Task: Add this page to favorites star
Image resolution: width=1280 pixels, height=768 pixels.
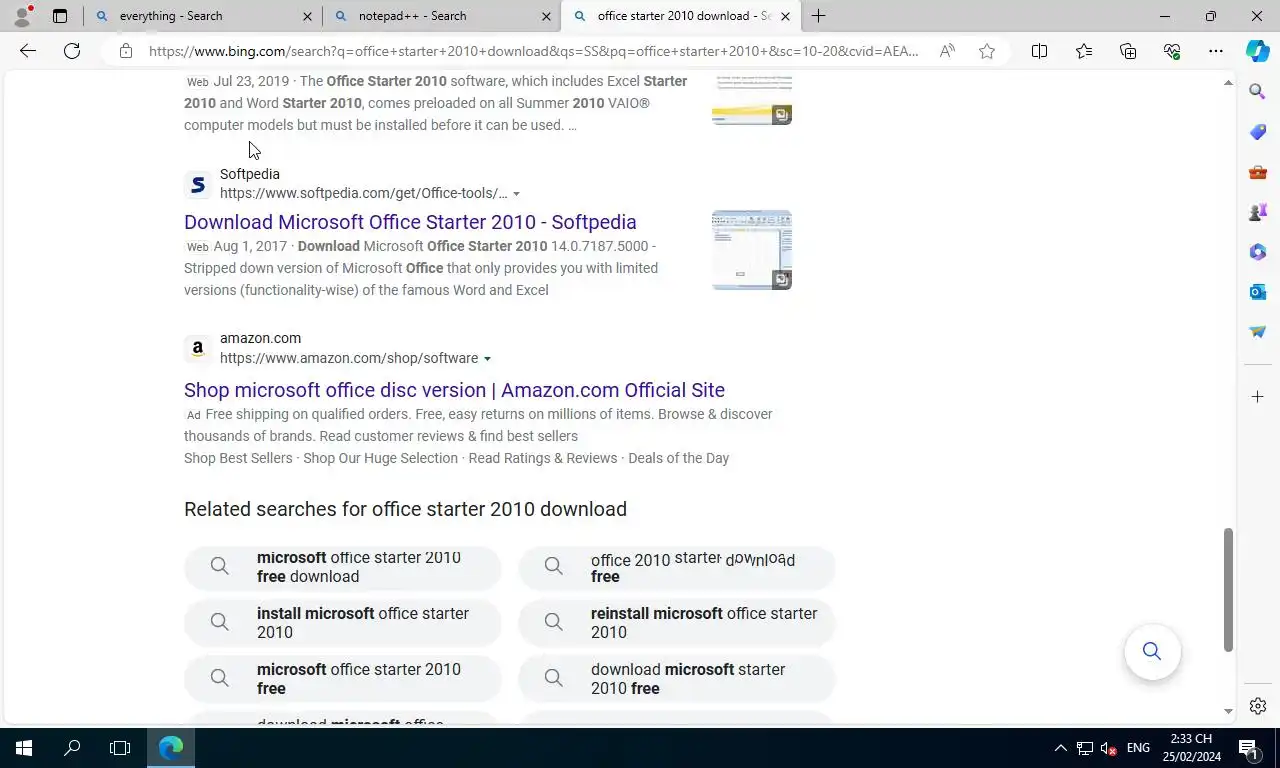Action: point(987,51)
